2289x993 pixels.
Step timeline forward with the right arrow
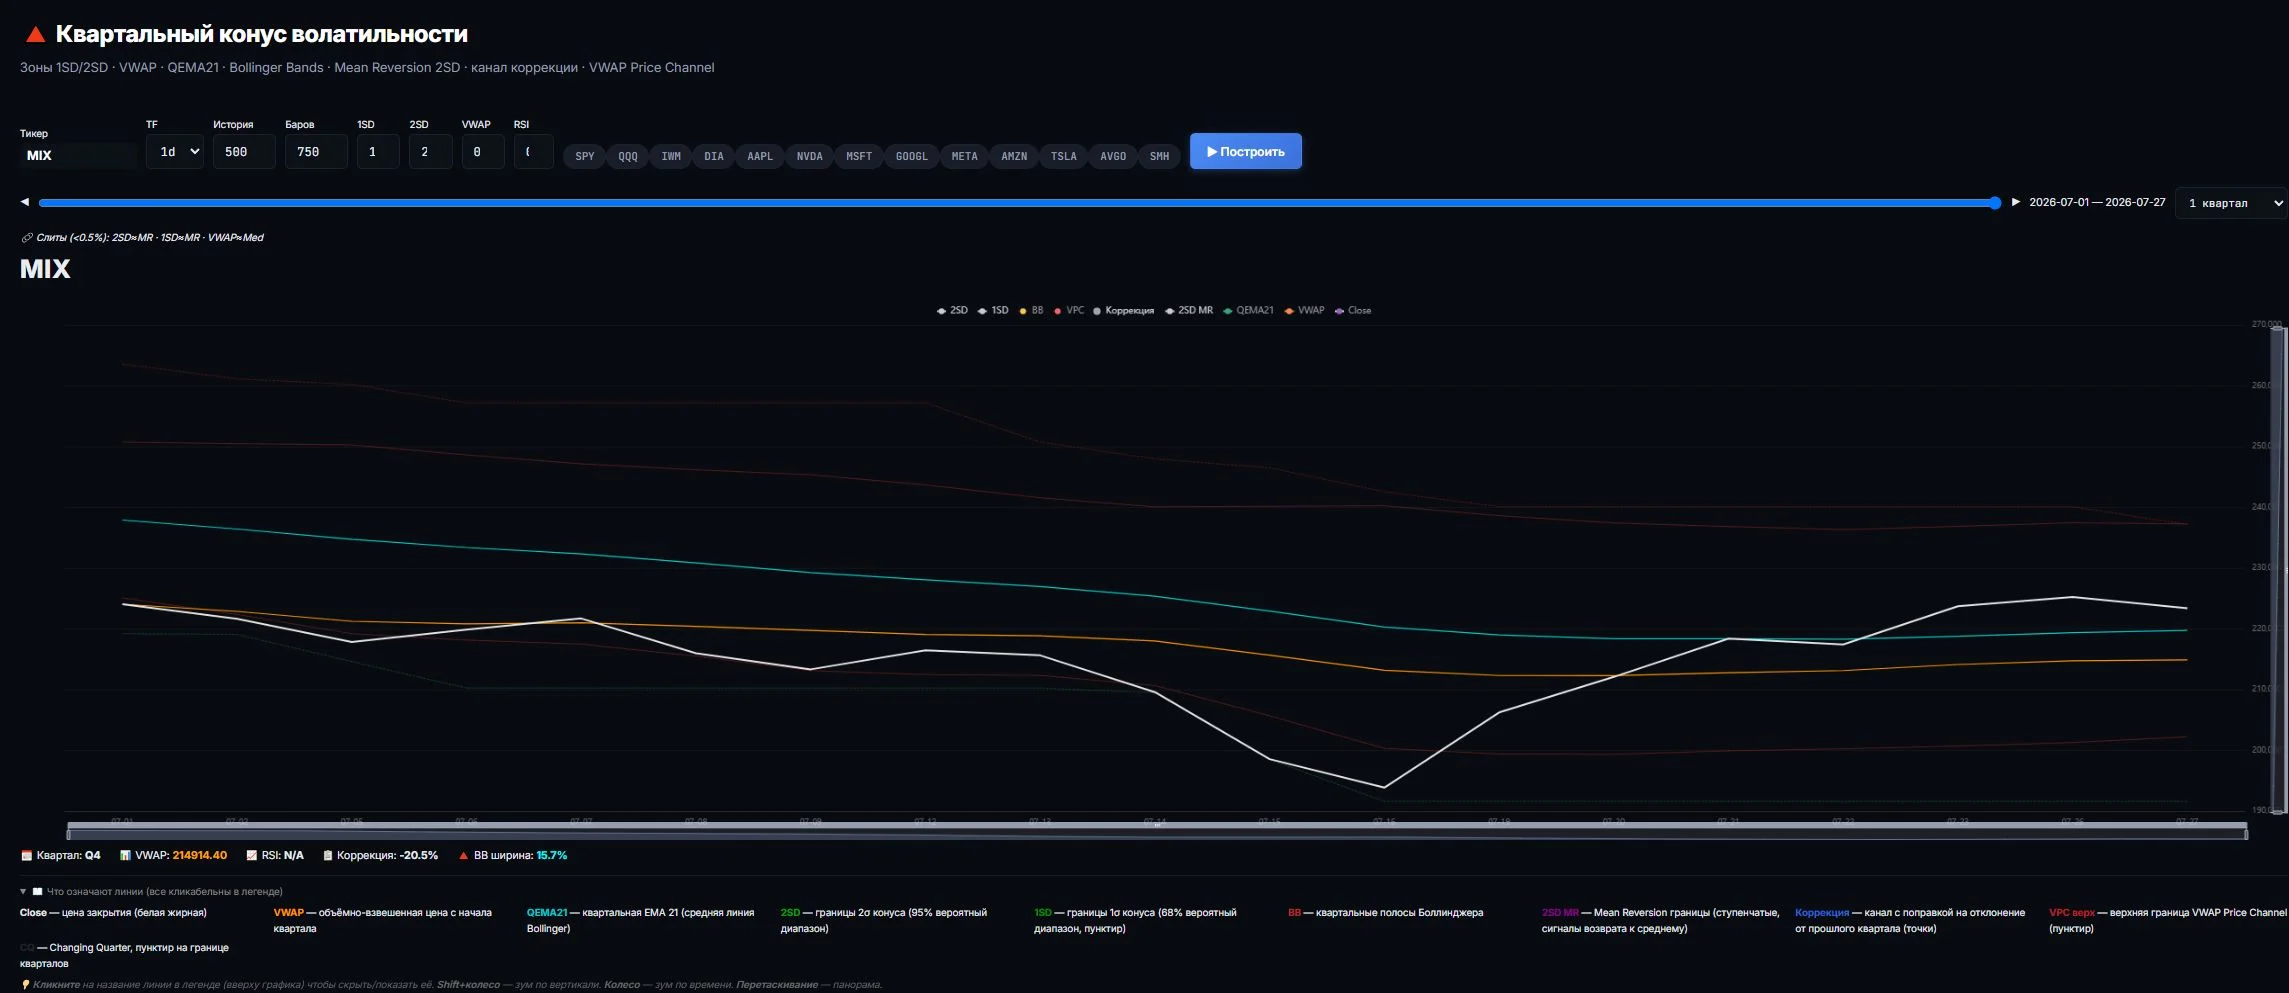tap(2016, 202)
